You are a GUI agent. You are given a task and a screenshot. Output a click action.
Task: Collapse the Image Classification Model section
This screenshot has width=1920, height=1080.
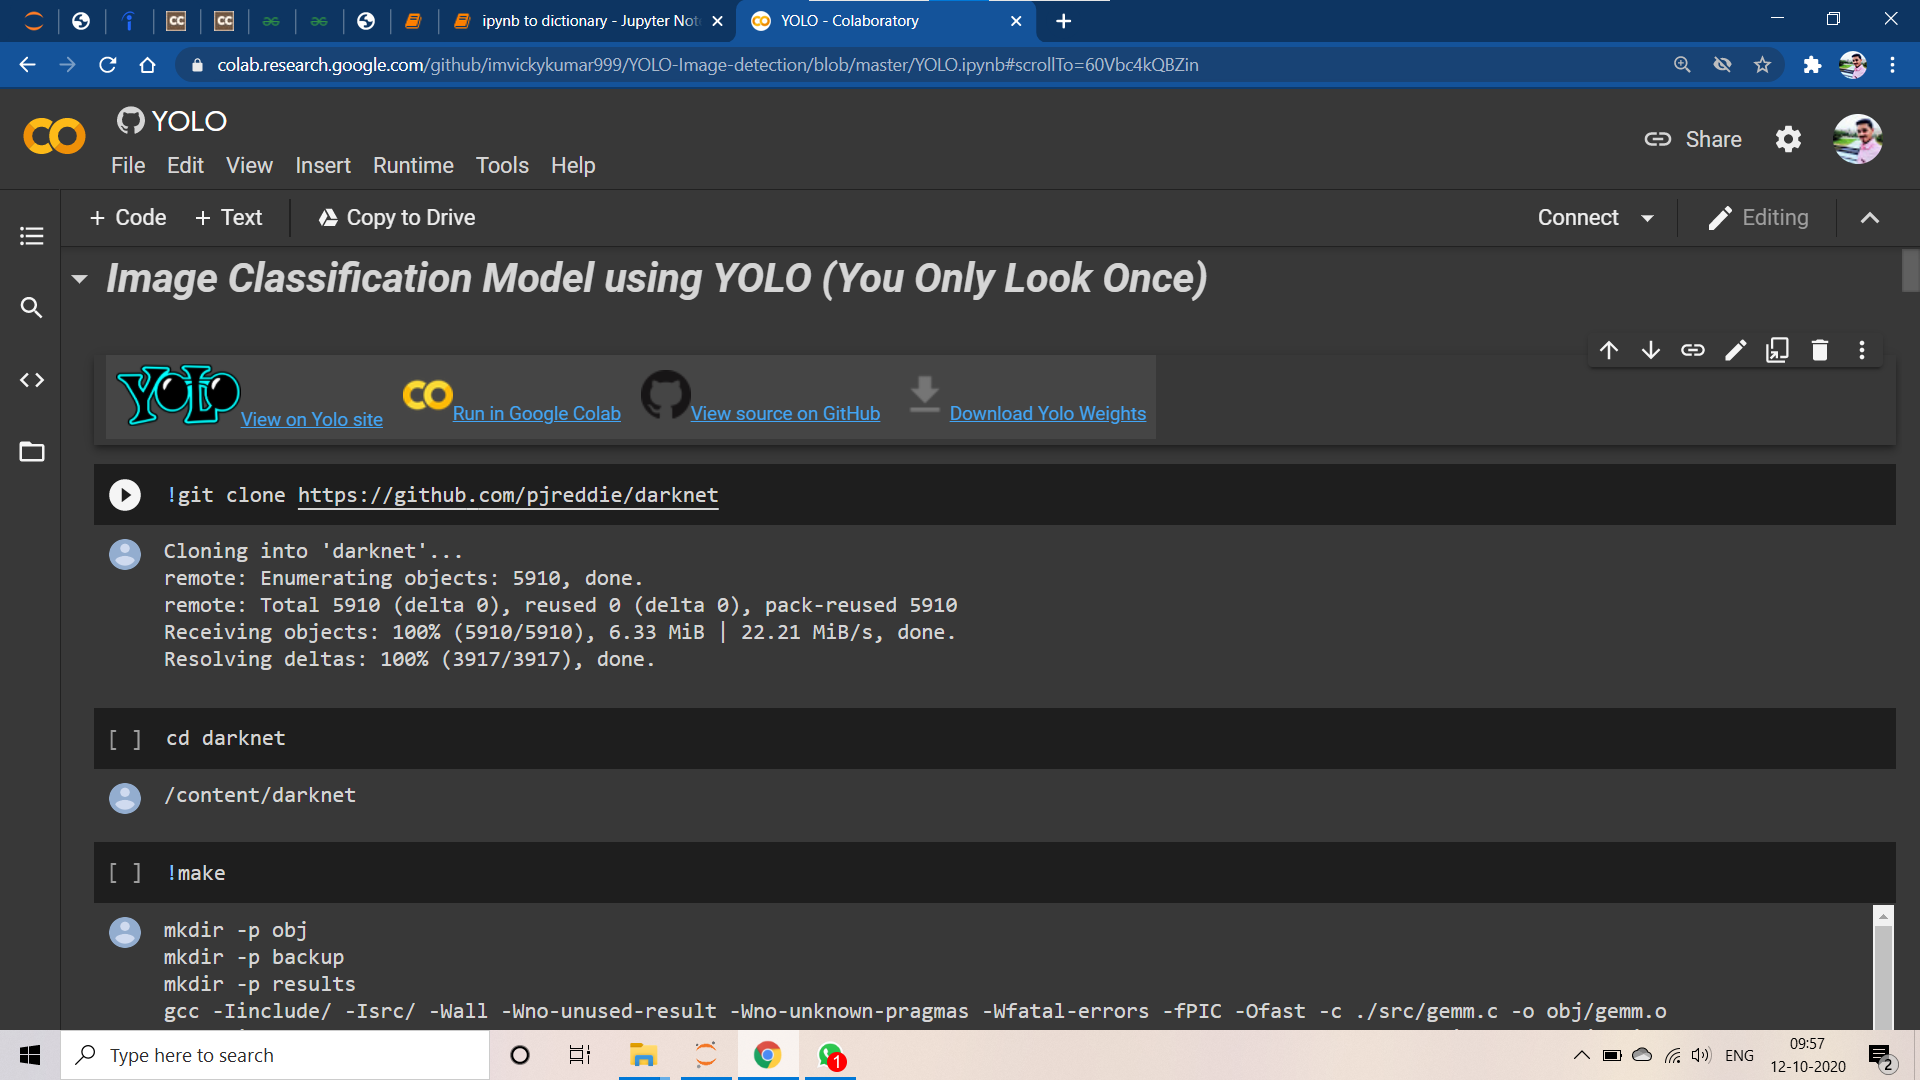coord(80,279)
